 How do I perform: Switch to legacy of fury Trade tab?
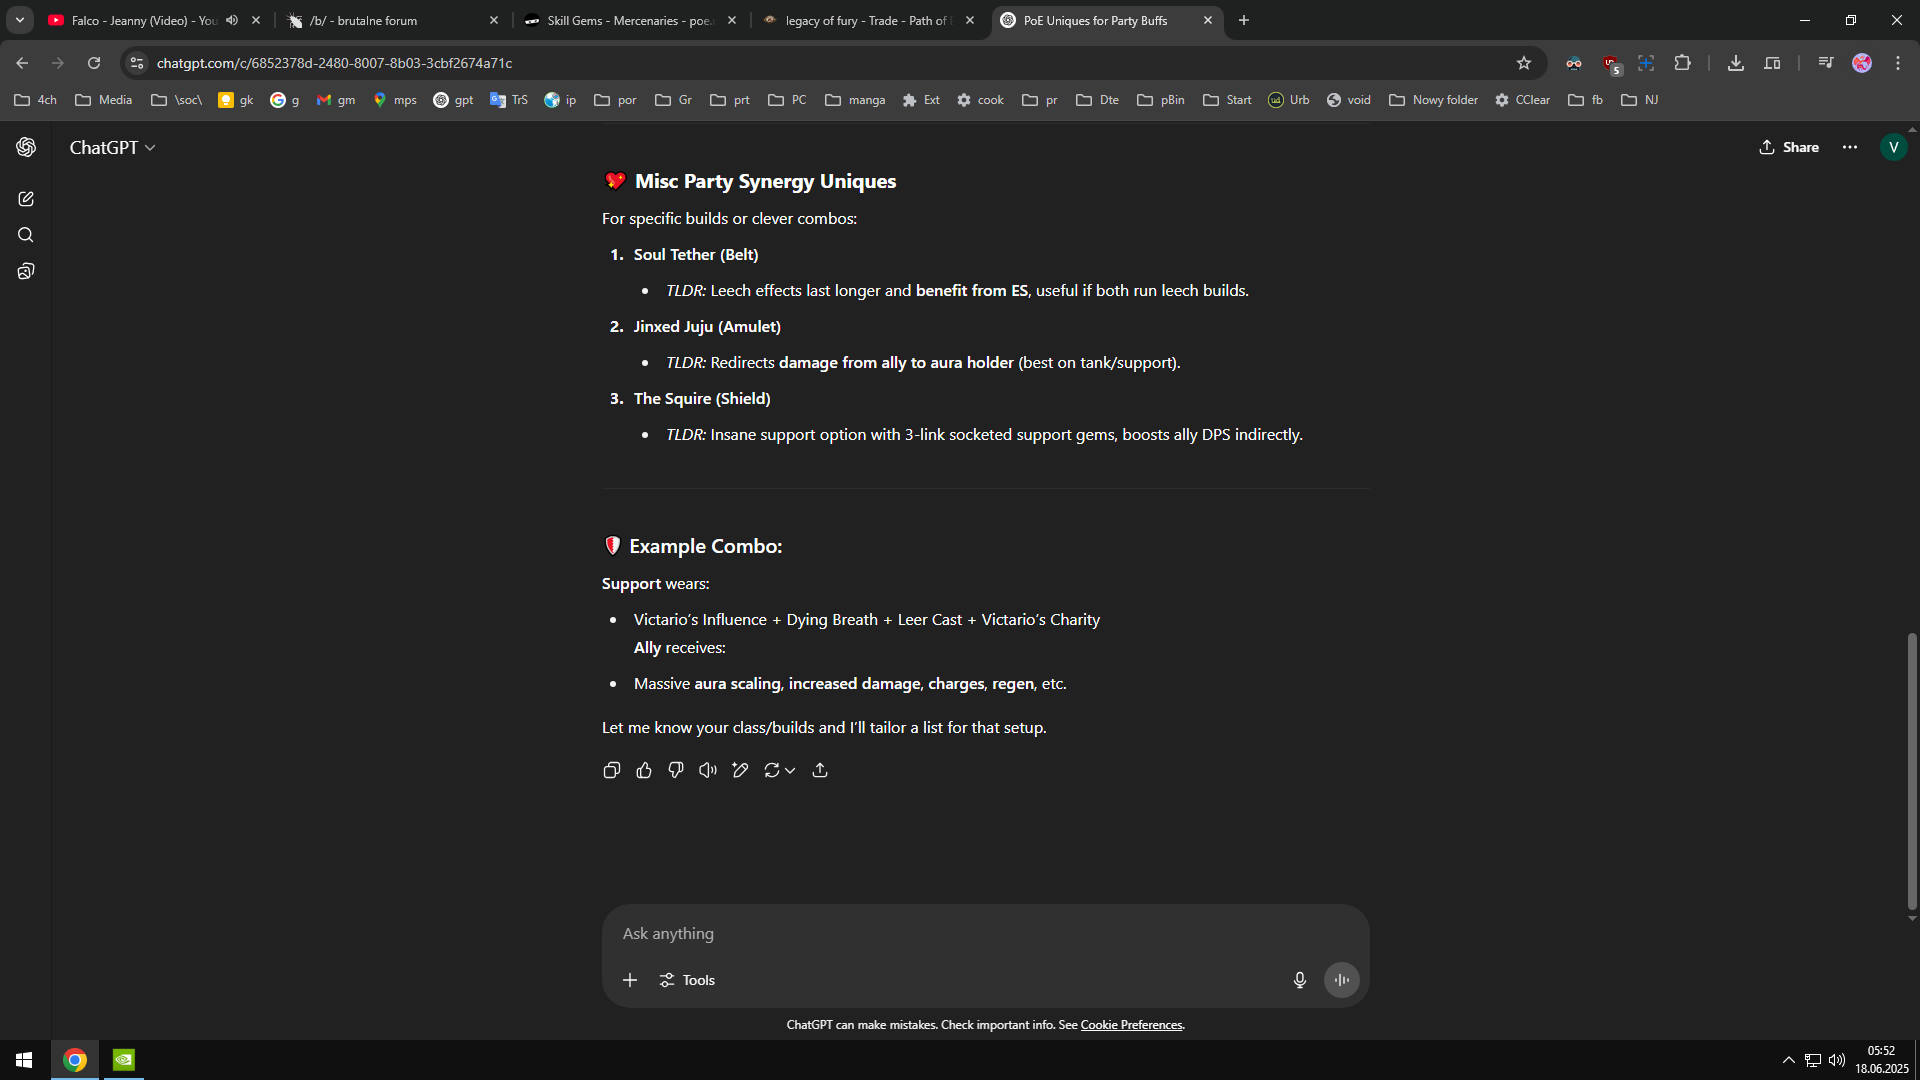[x=868, y=20]
